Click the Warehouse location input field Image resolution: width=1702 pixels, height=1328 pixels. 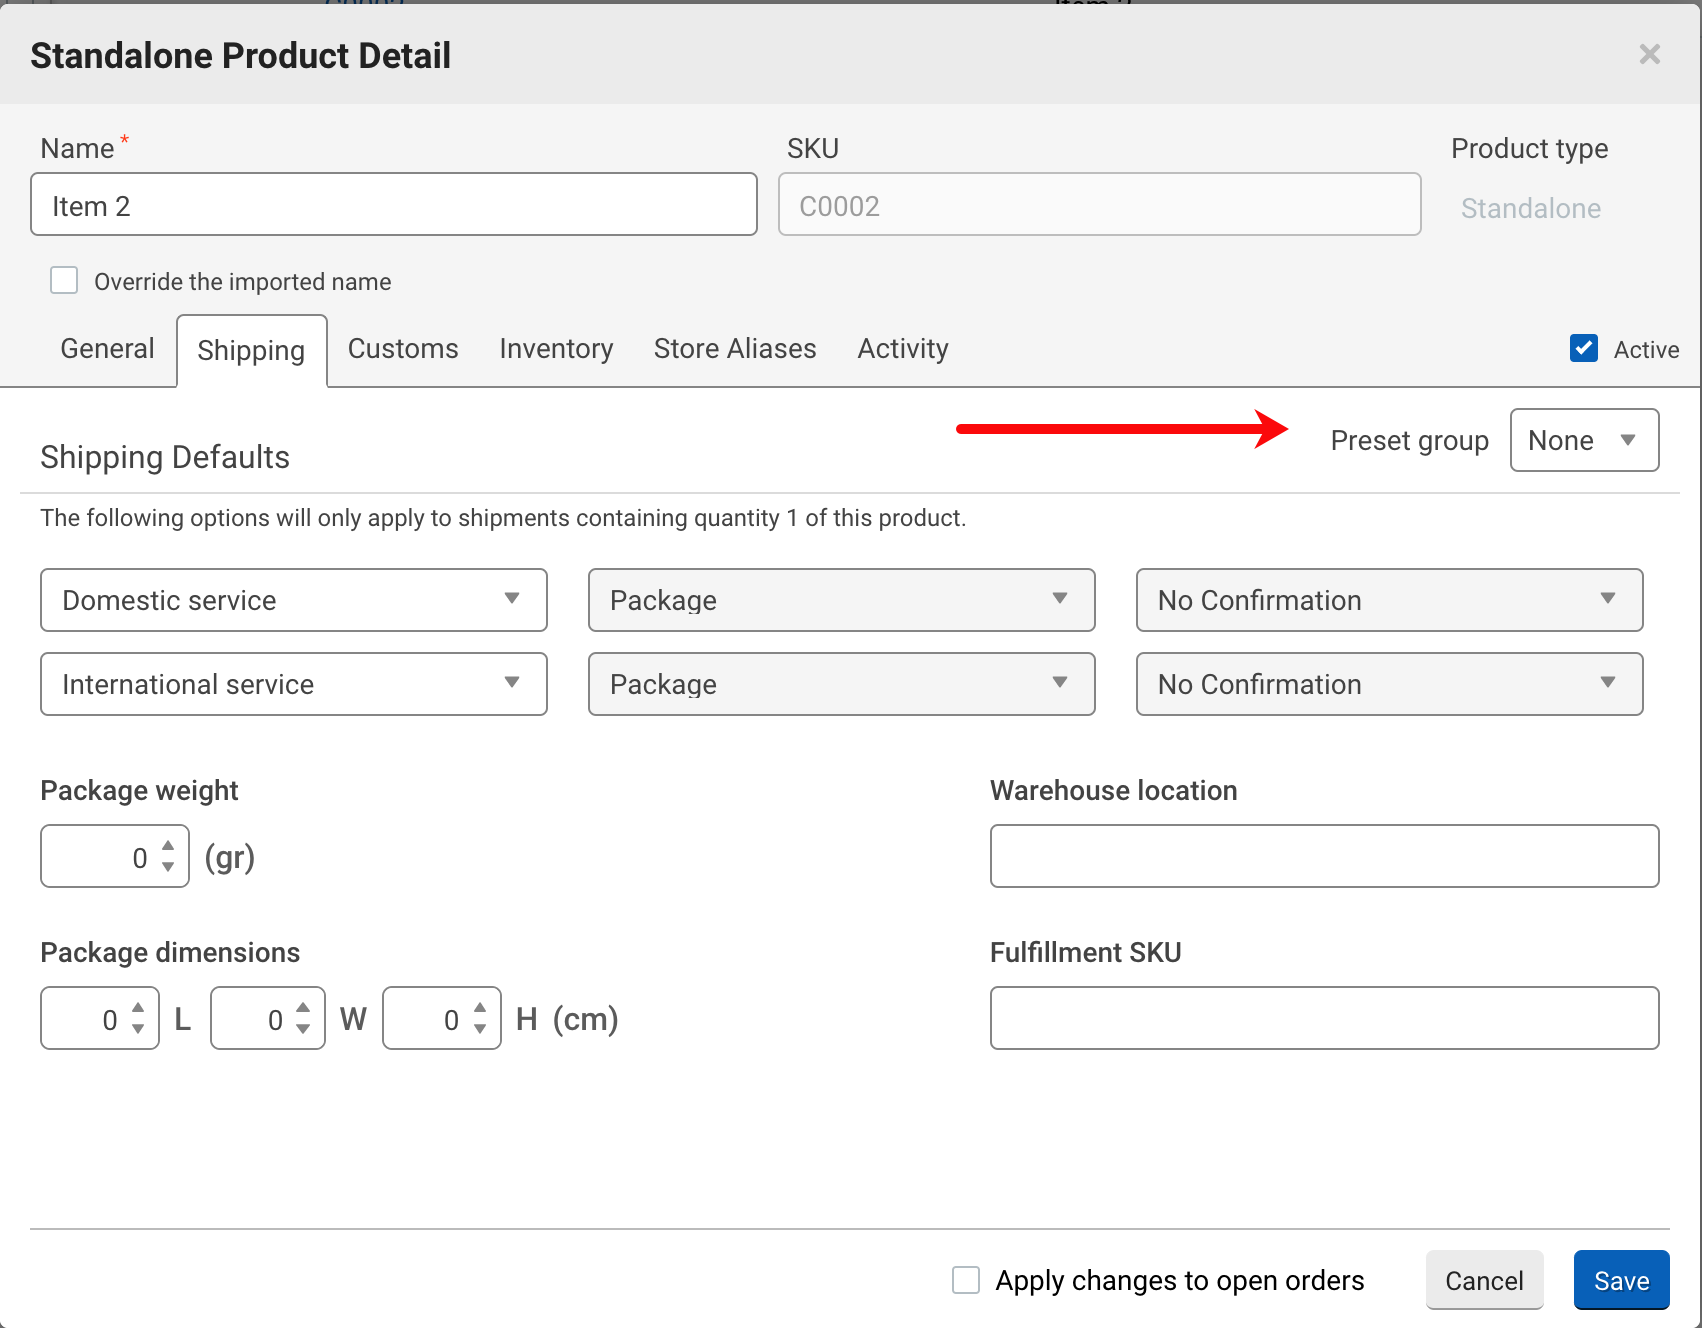pyautogui.click(x=1324, y=856)
